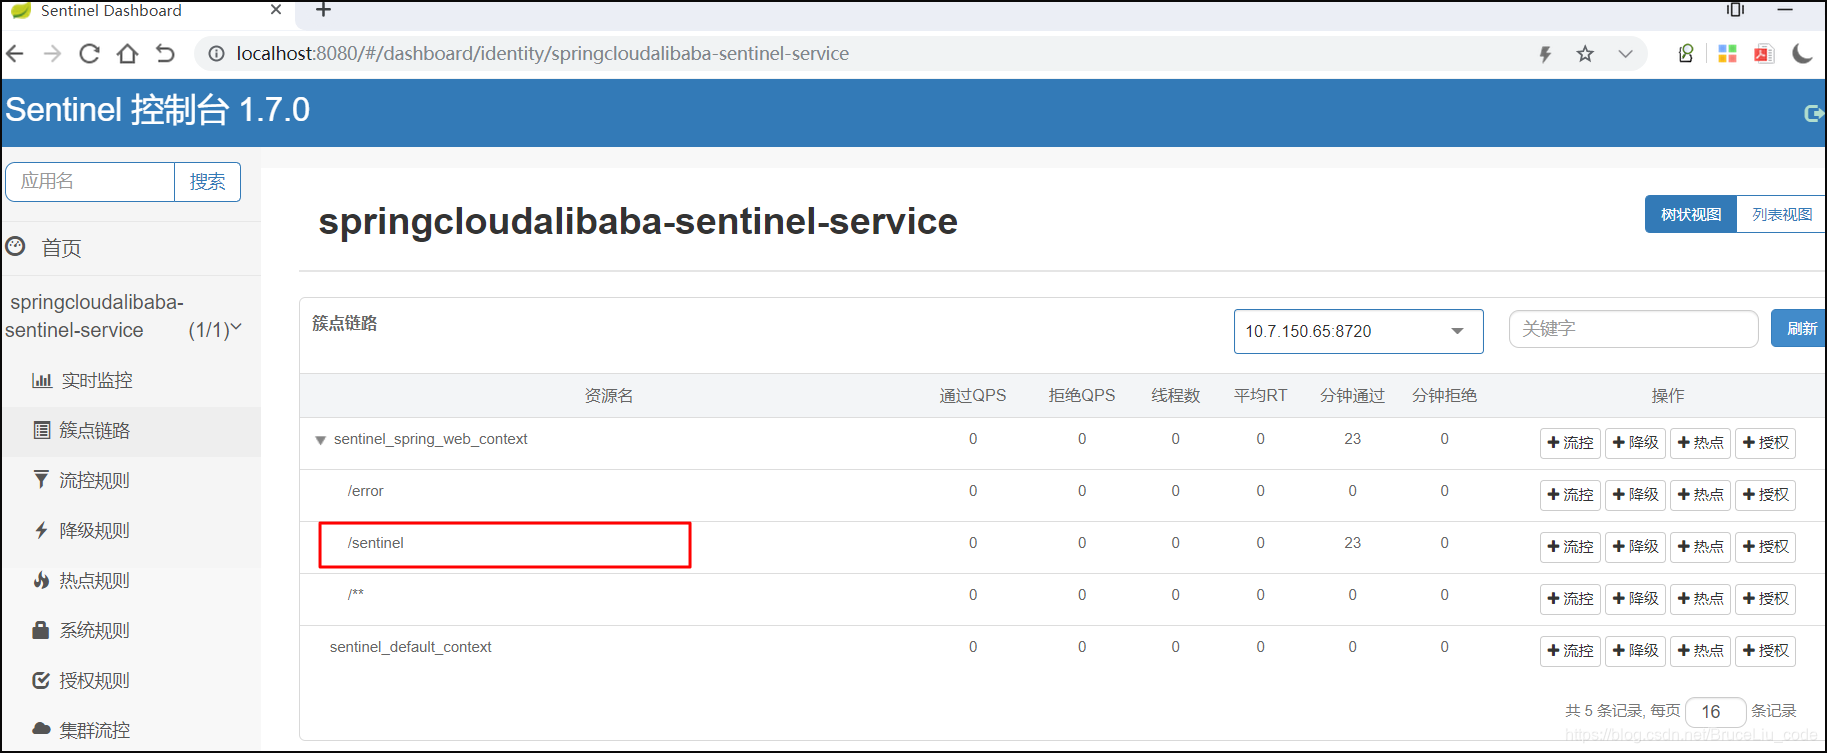Add 热点 rule for sentinel_default_context
Screen dimensions: 1827x753
[x=1700, y=651]
